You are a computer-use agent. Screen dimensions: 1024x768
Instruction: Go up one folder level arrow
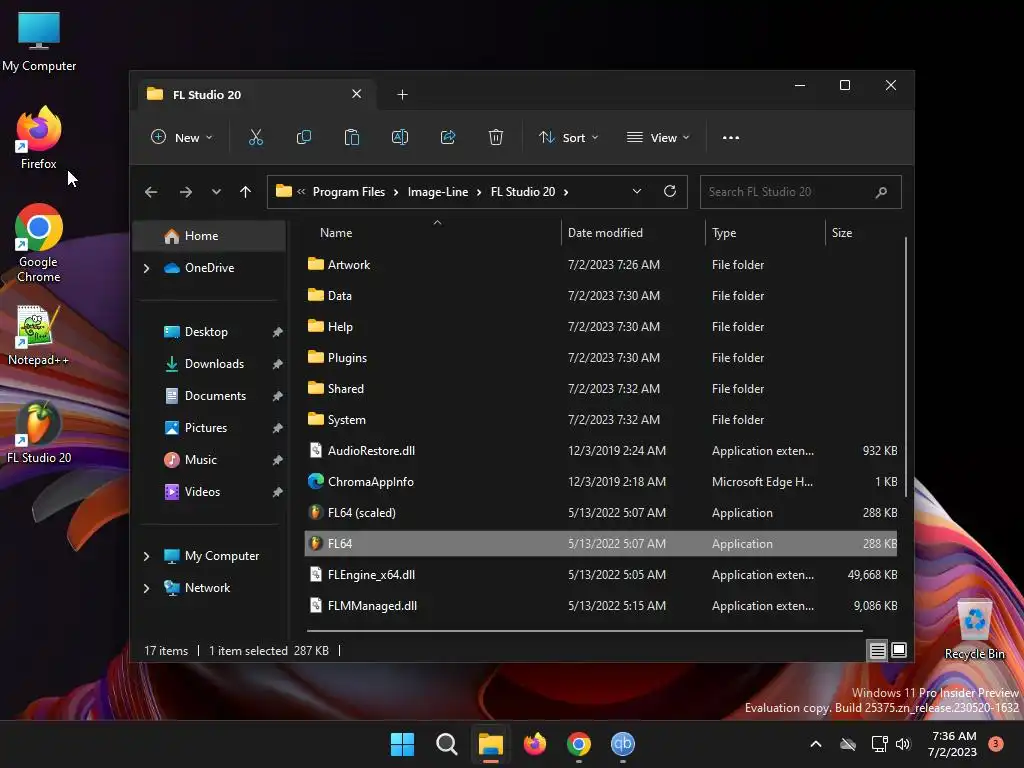click(x=246, y=192)
